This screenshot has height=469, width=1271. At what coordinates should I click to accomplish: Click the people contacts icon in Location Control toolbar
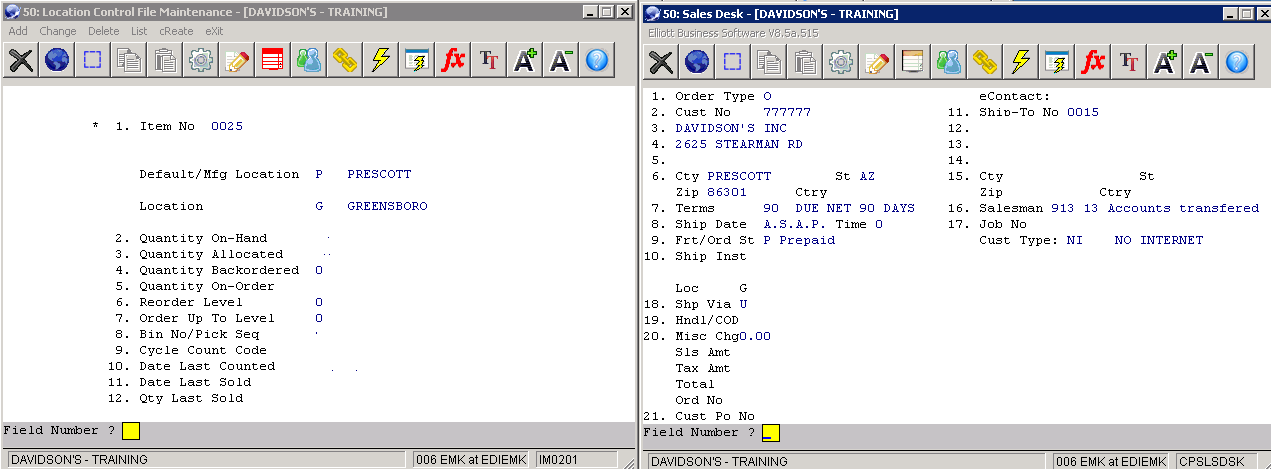[308, 60]
